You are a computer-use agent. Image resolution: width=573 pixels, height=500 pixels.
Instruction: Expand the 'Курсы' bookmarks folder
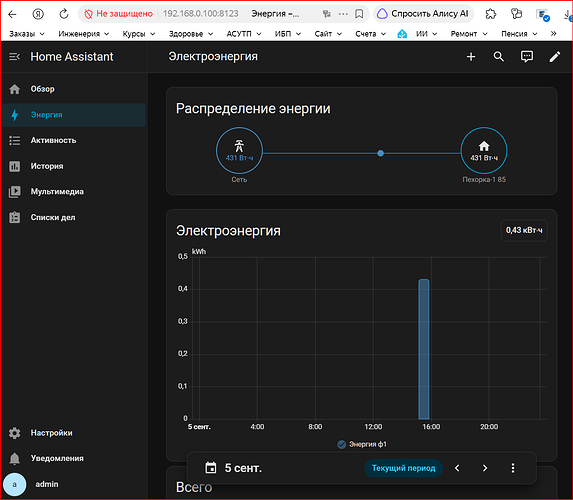pos(139,34)
